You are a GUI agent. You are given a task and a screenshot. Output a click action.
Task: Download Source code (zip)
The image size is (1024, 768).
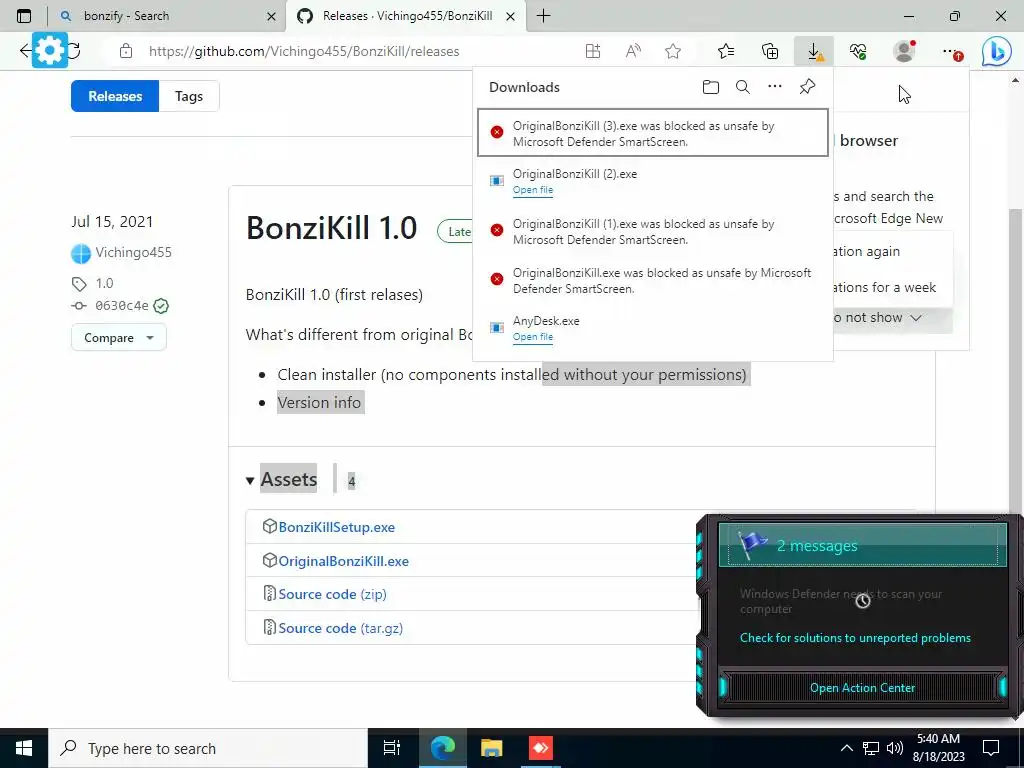[332, 594]
